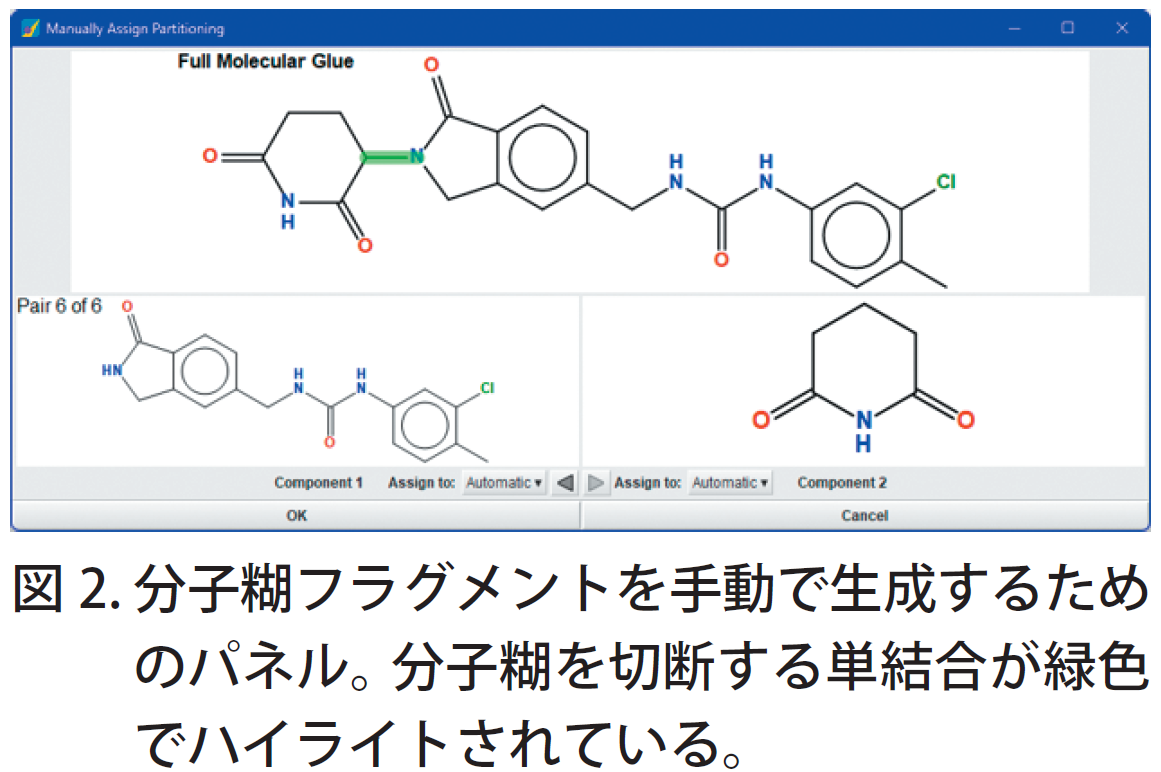Image resolution: width=1161 pixels, height=772 pixels.
Task: Click the 'Component 2' label
Action: tap(842, 483)
